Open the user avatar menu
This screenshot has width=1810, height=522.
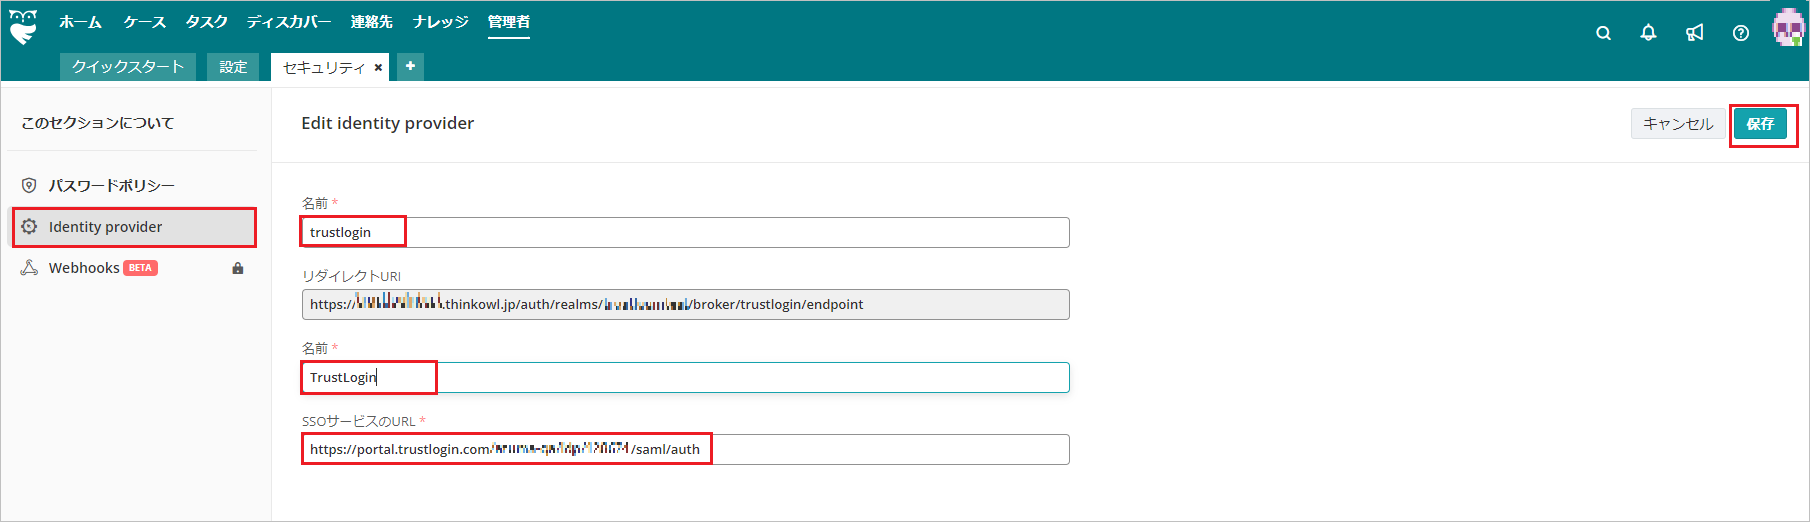pos(1788,27)
